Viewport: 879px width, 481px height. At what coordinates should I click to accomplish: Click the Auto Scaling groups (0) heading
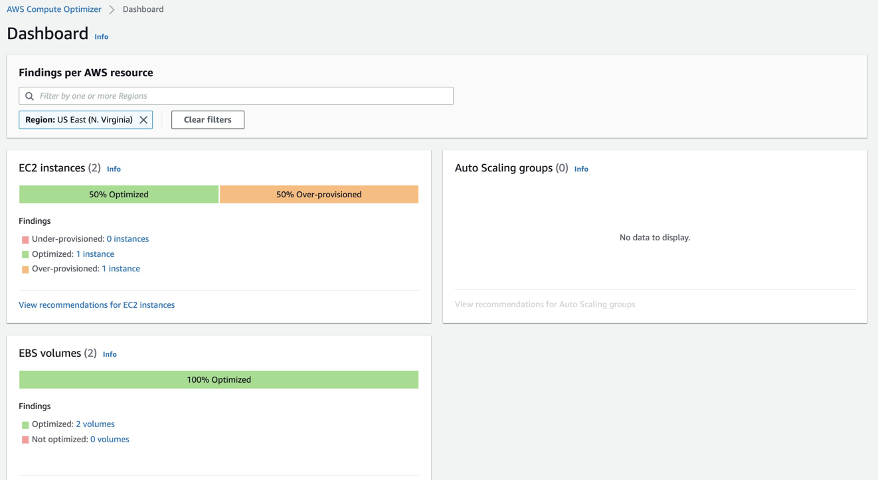point(511,168)
